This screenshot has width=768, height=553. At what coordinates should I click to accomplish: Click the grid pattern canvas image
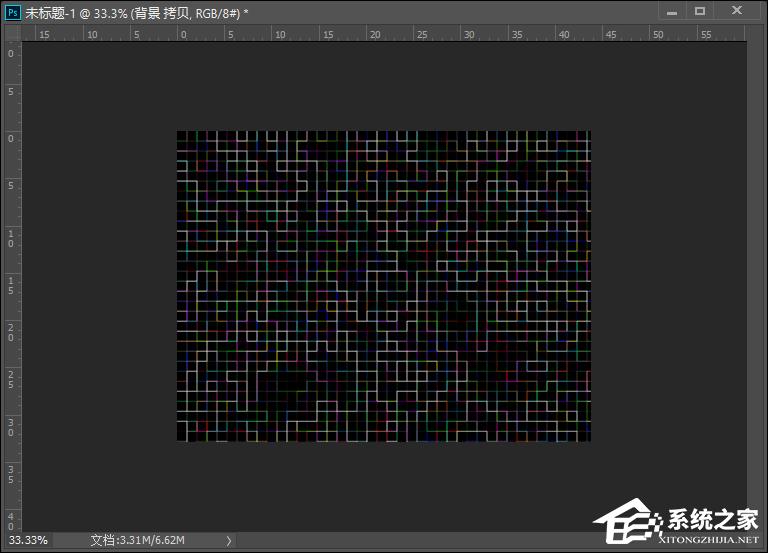[384, 286]
